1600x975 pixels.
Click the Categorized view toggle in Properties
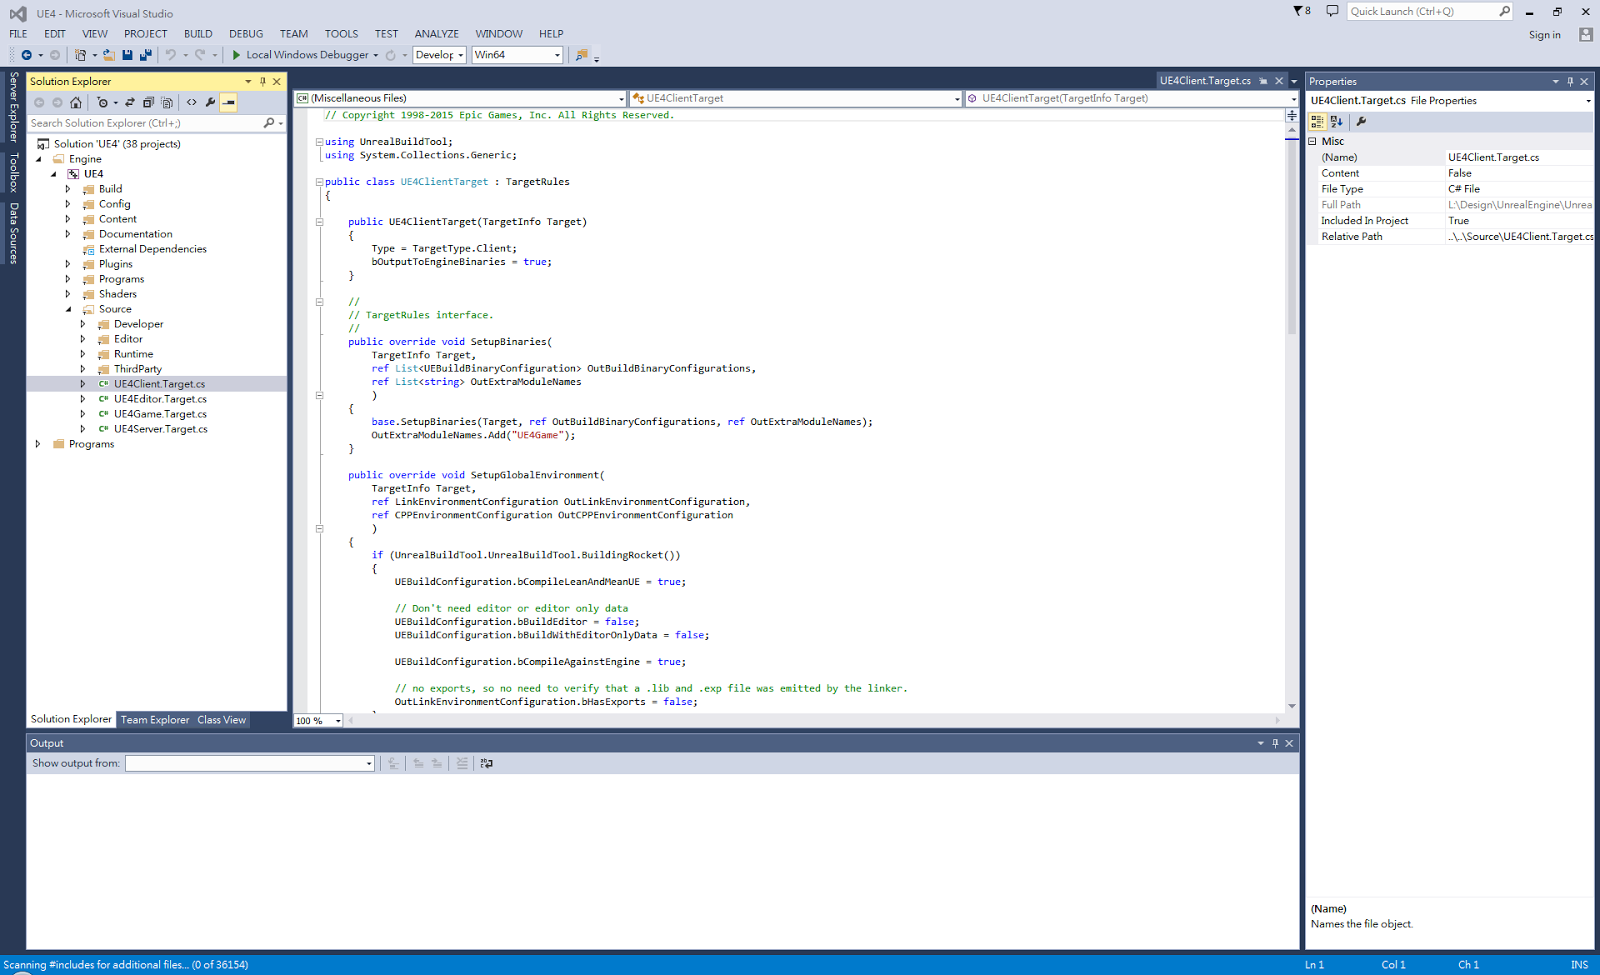[1317, 121]
